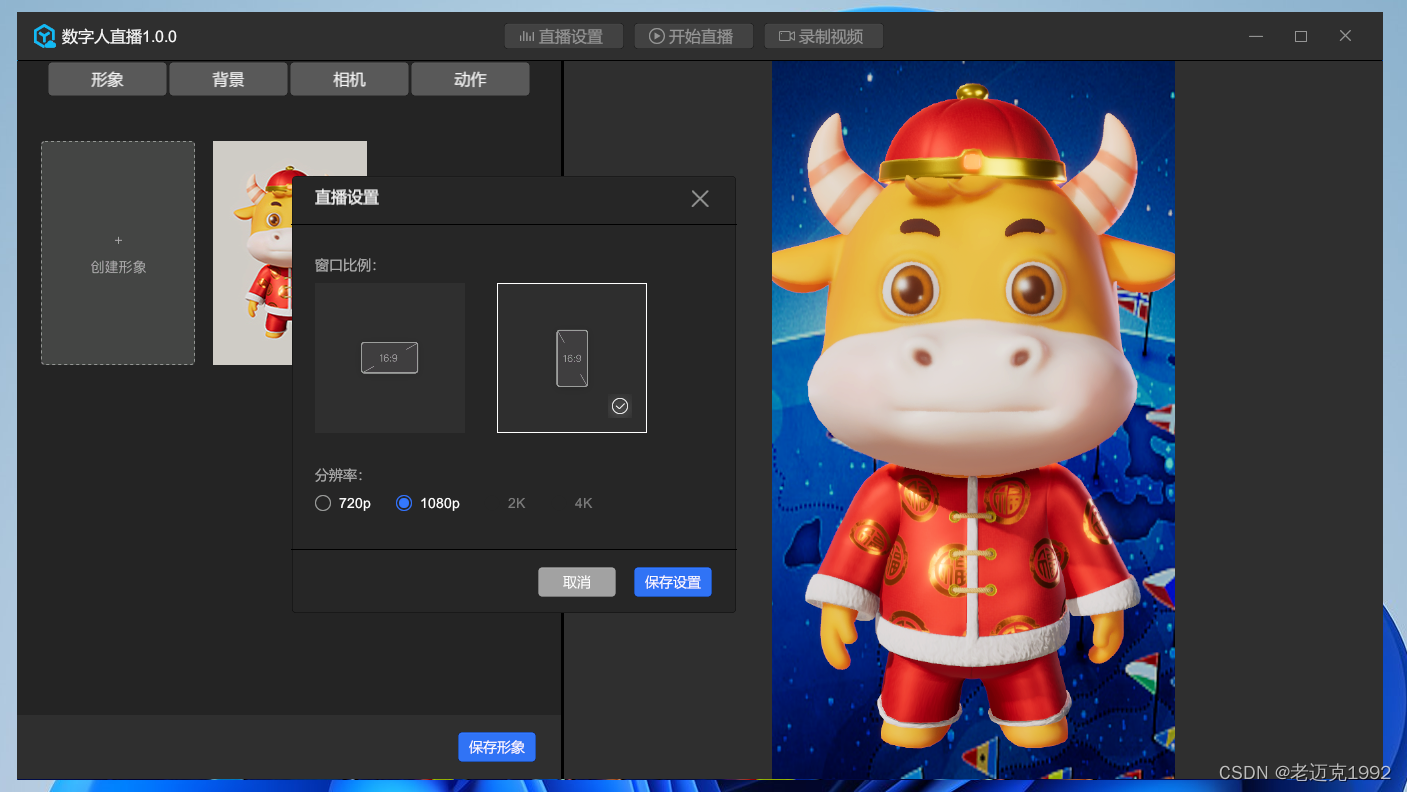
Task: Choose the portrait 16:9 window ratio
Action: click(572, 358)
